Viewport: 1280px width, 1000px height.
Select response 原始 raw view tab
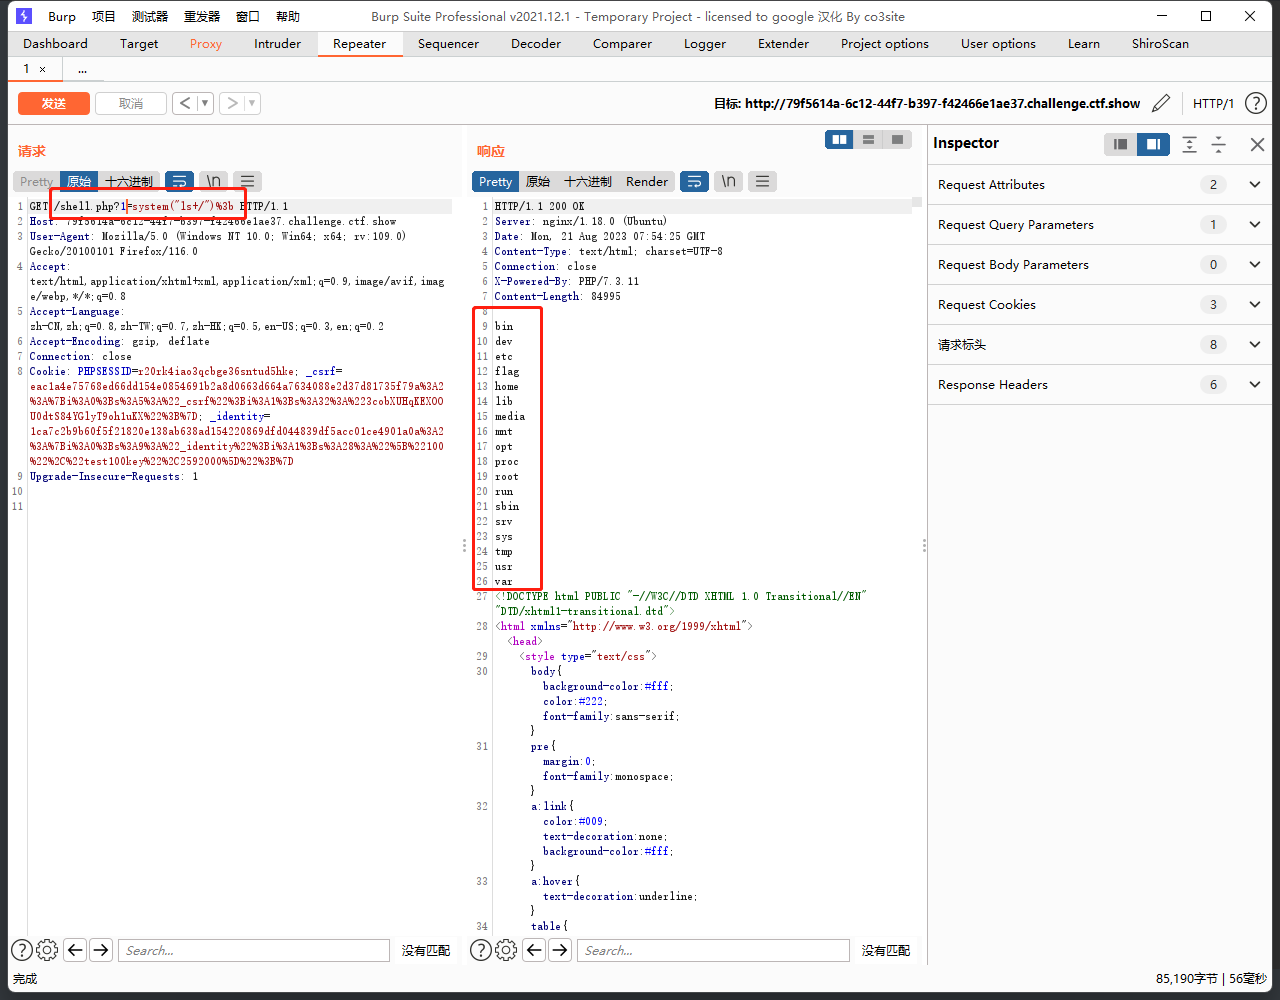pos(538,181)
